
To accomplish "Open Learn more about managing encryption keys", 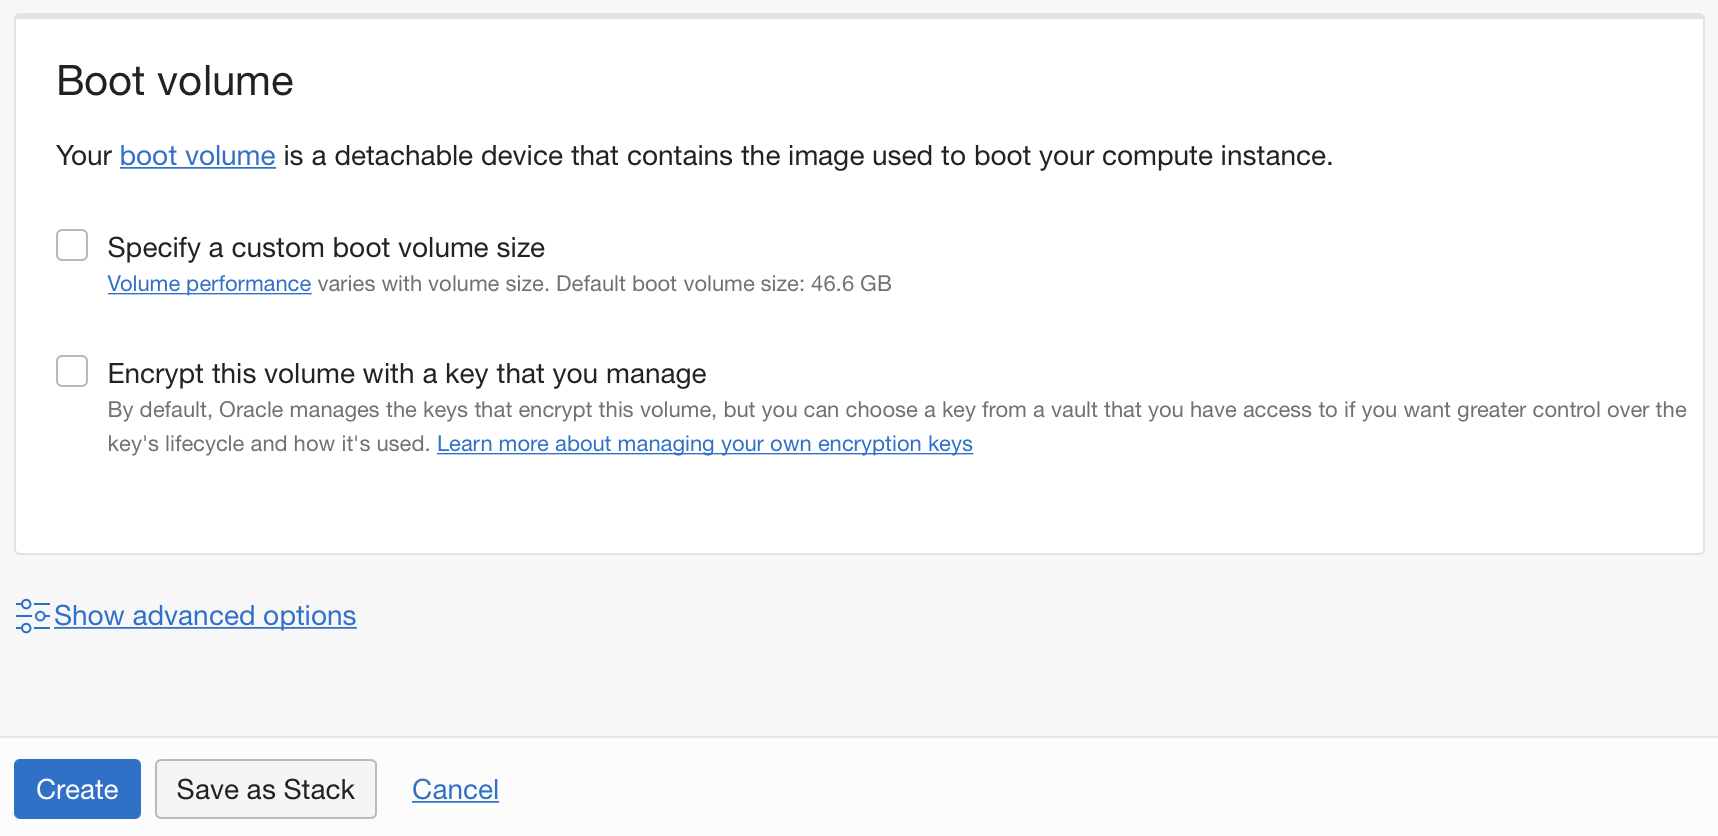I will (x=704, y=444).
